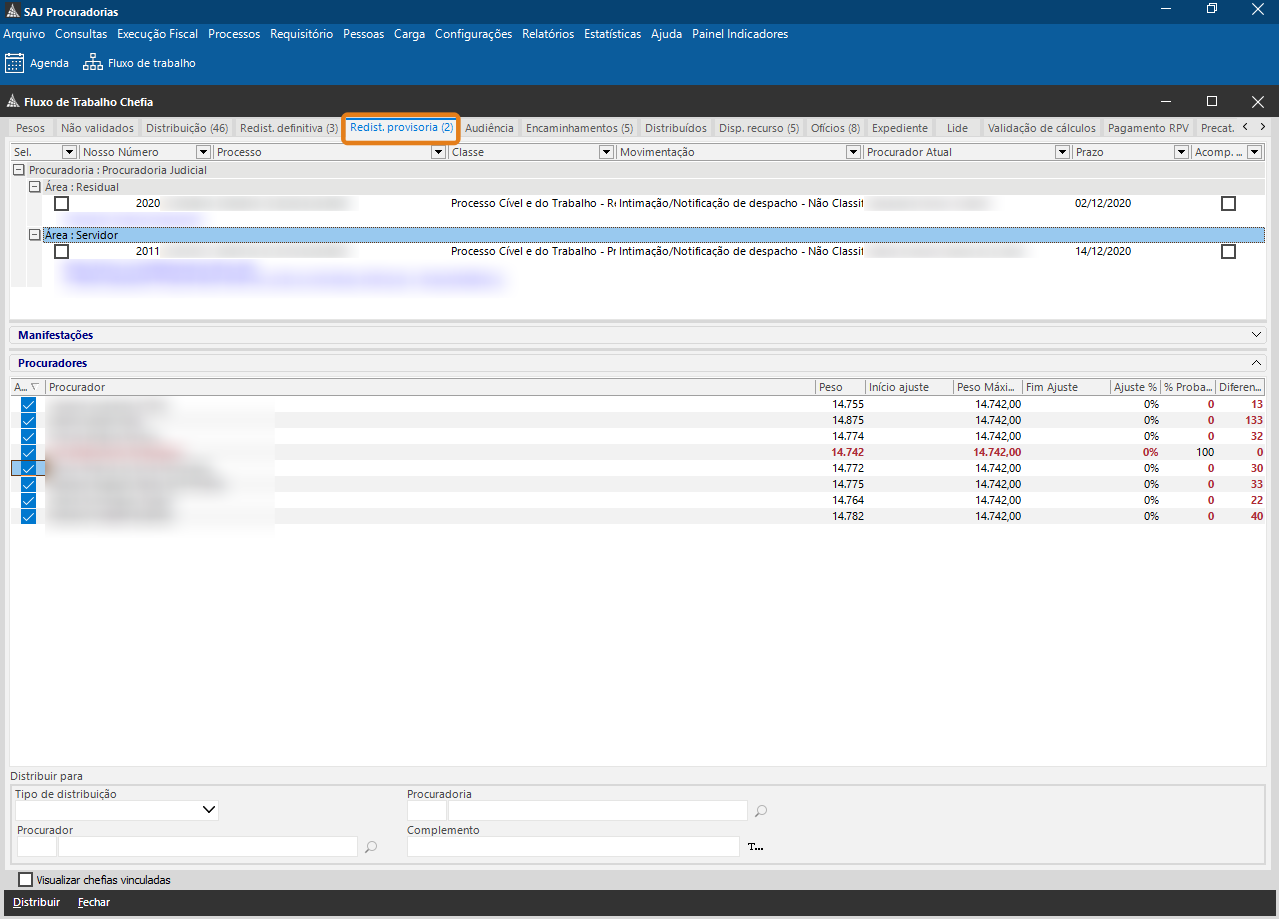Switch to the Distribuição (46) tab
Image resolution: width=1279 pixels, height=919 pixels.
coord(187,128)
